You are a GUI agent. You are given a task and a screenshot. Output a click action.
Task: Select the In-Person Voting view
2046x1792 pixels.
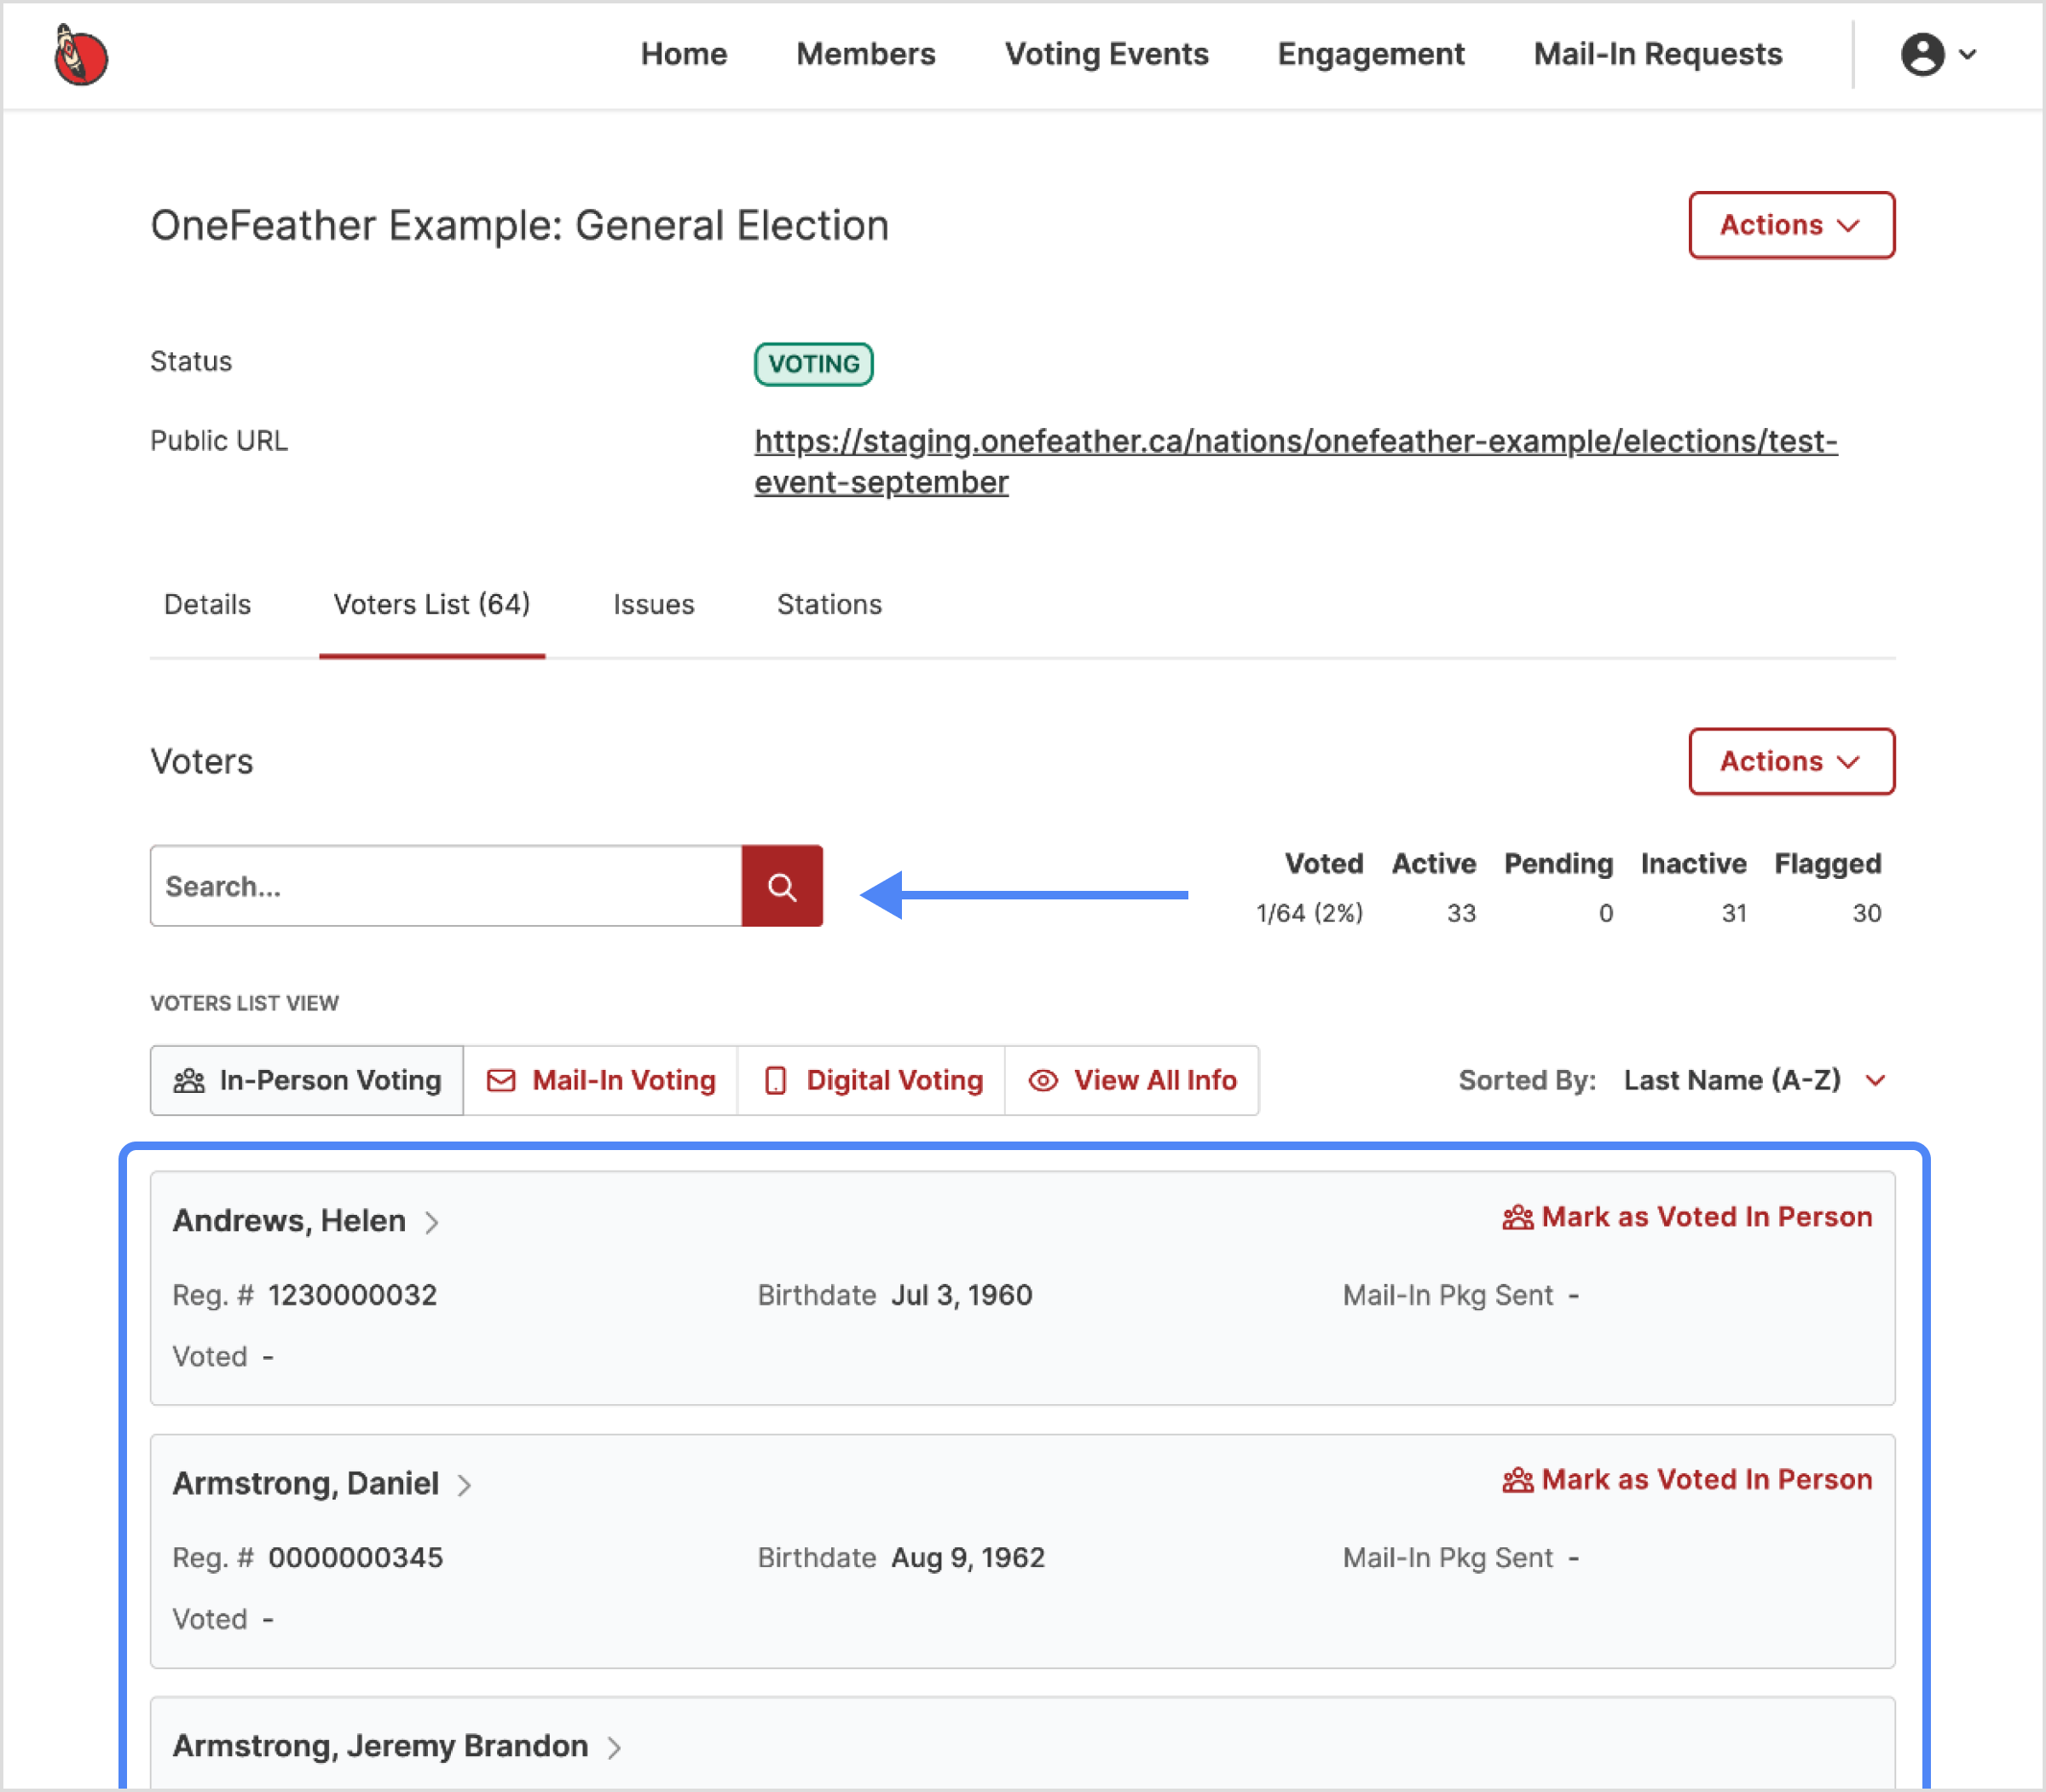point(307,1080)
